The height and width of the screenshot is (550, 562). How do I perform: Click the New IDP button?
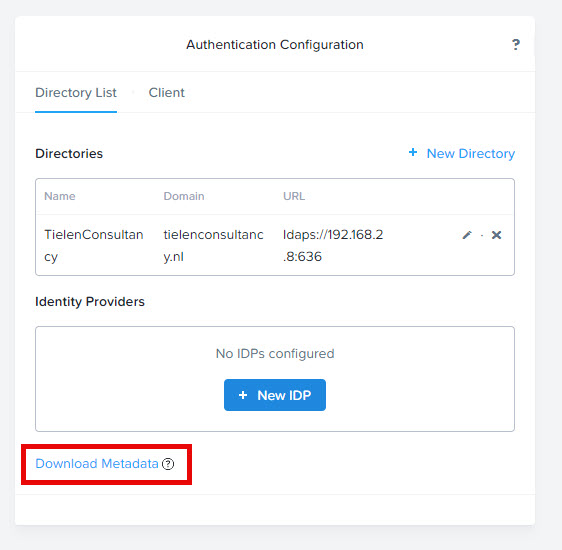[x=275, y=395]
